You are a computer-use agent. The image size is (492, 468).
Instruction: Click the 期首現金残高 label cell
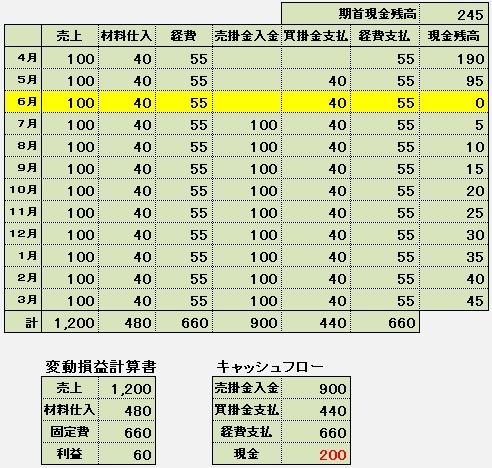coord(350,14)
